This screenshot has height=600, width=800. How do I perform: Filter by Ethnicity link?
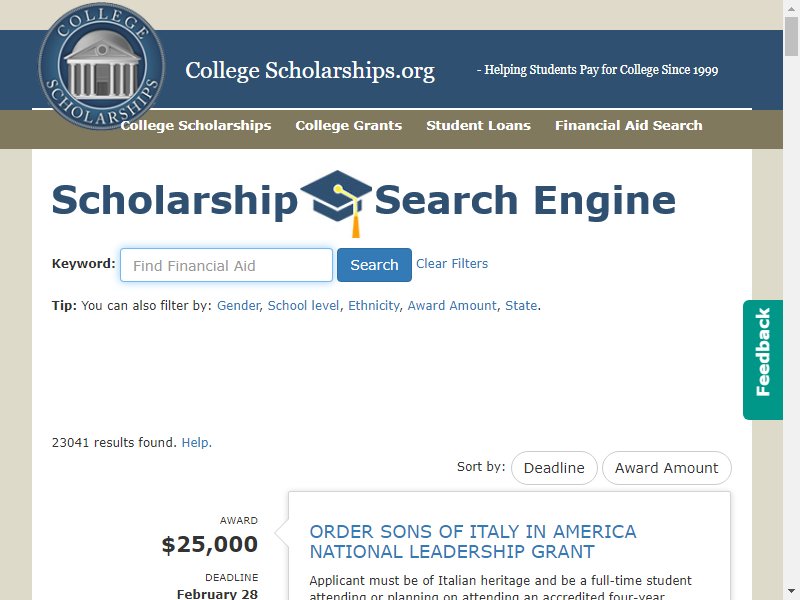click(374, 306)
